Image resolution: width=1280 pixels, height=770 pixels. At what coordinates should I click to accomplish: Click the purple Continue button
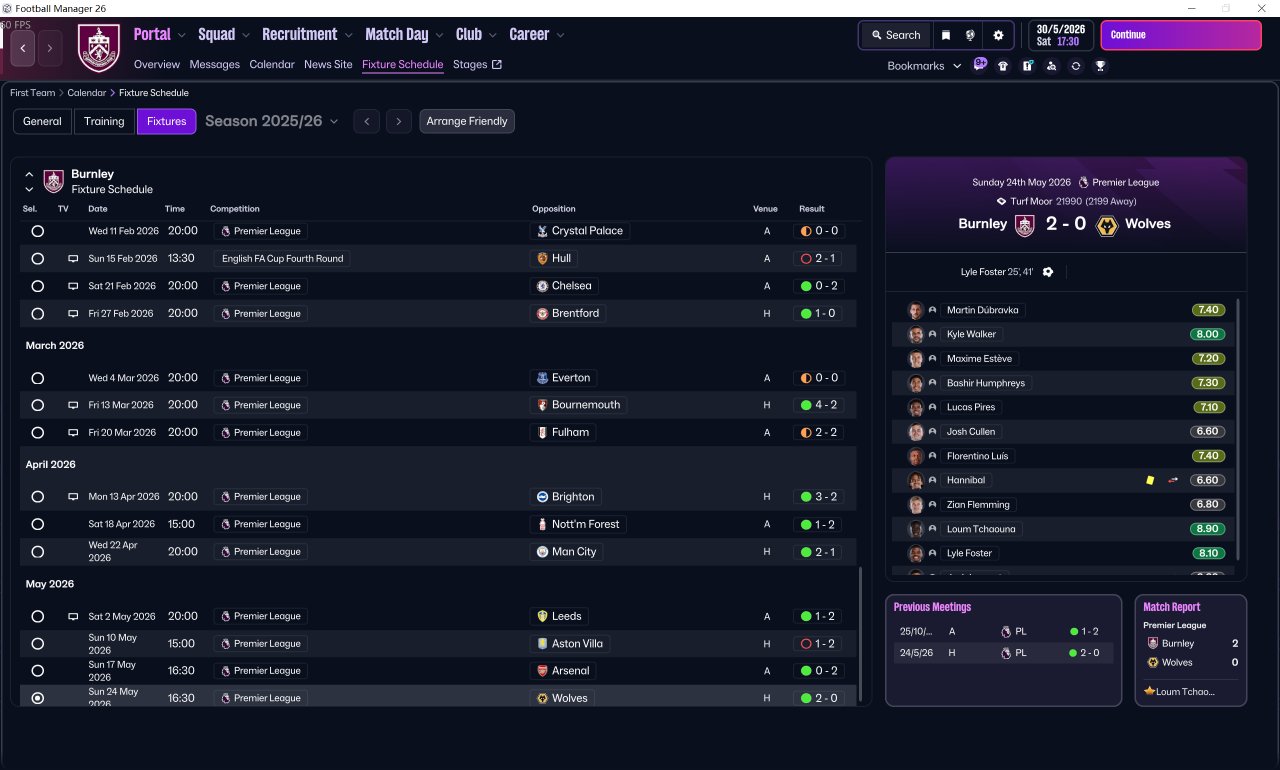pyautogui.click(x=1181, y=35)
